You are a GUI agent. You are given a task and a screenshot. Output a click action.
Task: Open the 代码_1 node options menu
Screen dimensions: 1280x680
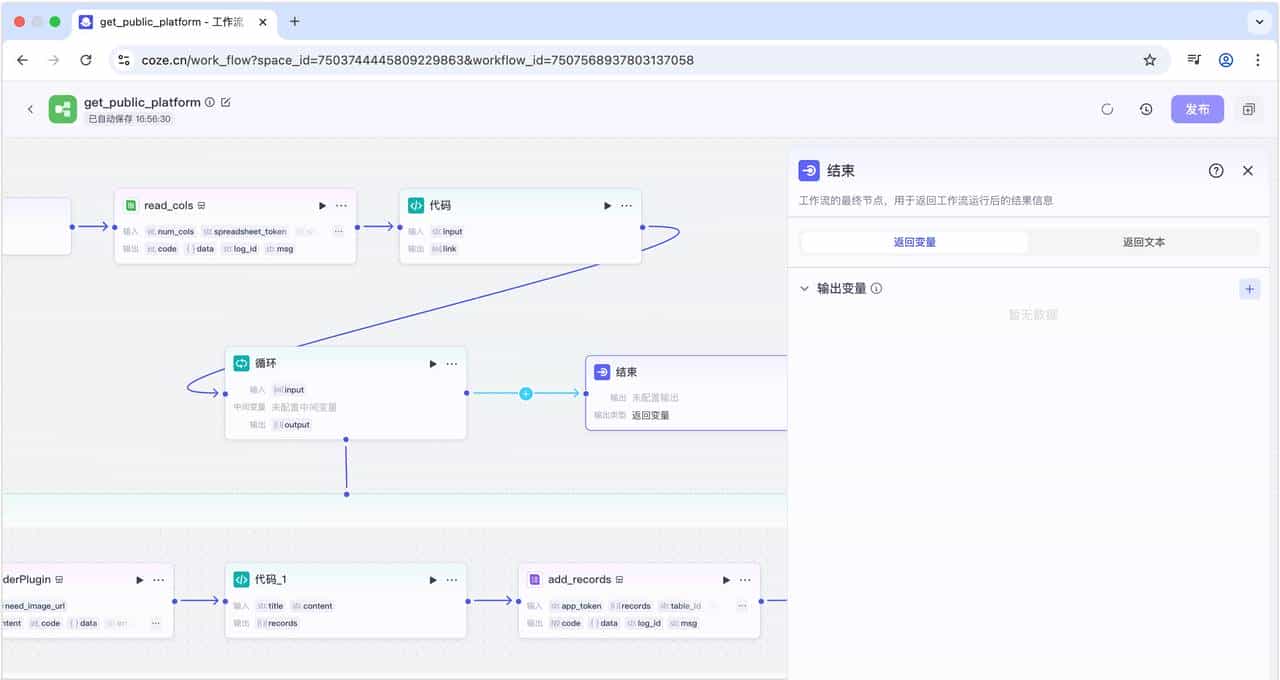tap(452, 580)
